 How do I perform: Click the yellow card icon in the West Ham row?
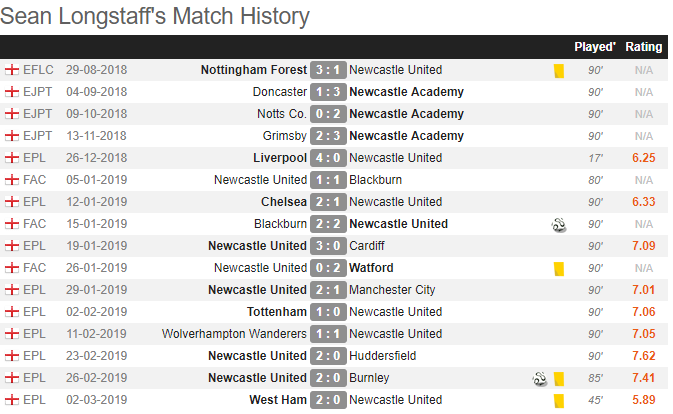coord(559,401)
